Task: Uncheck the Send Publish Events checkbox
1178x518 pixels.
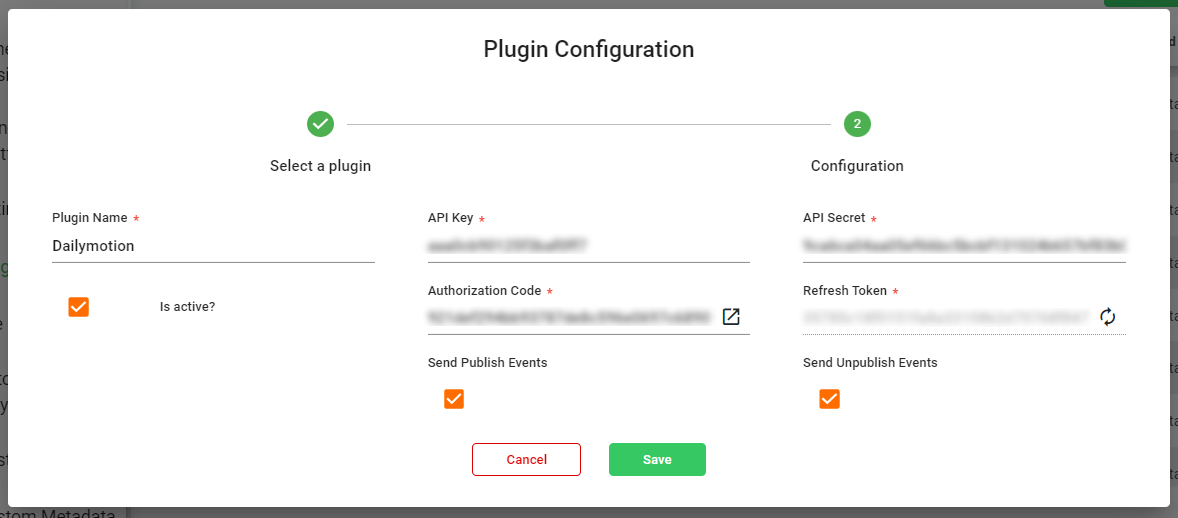Action: click(454, 399)
